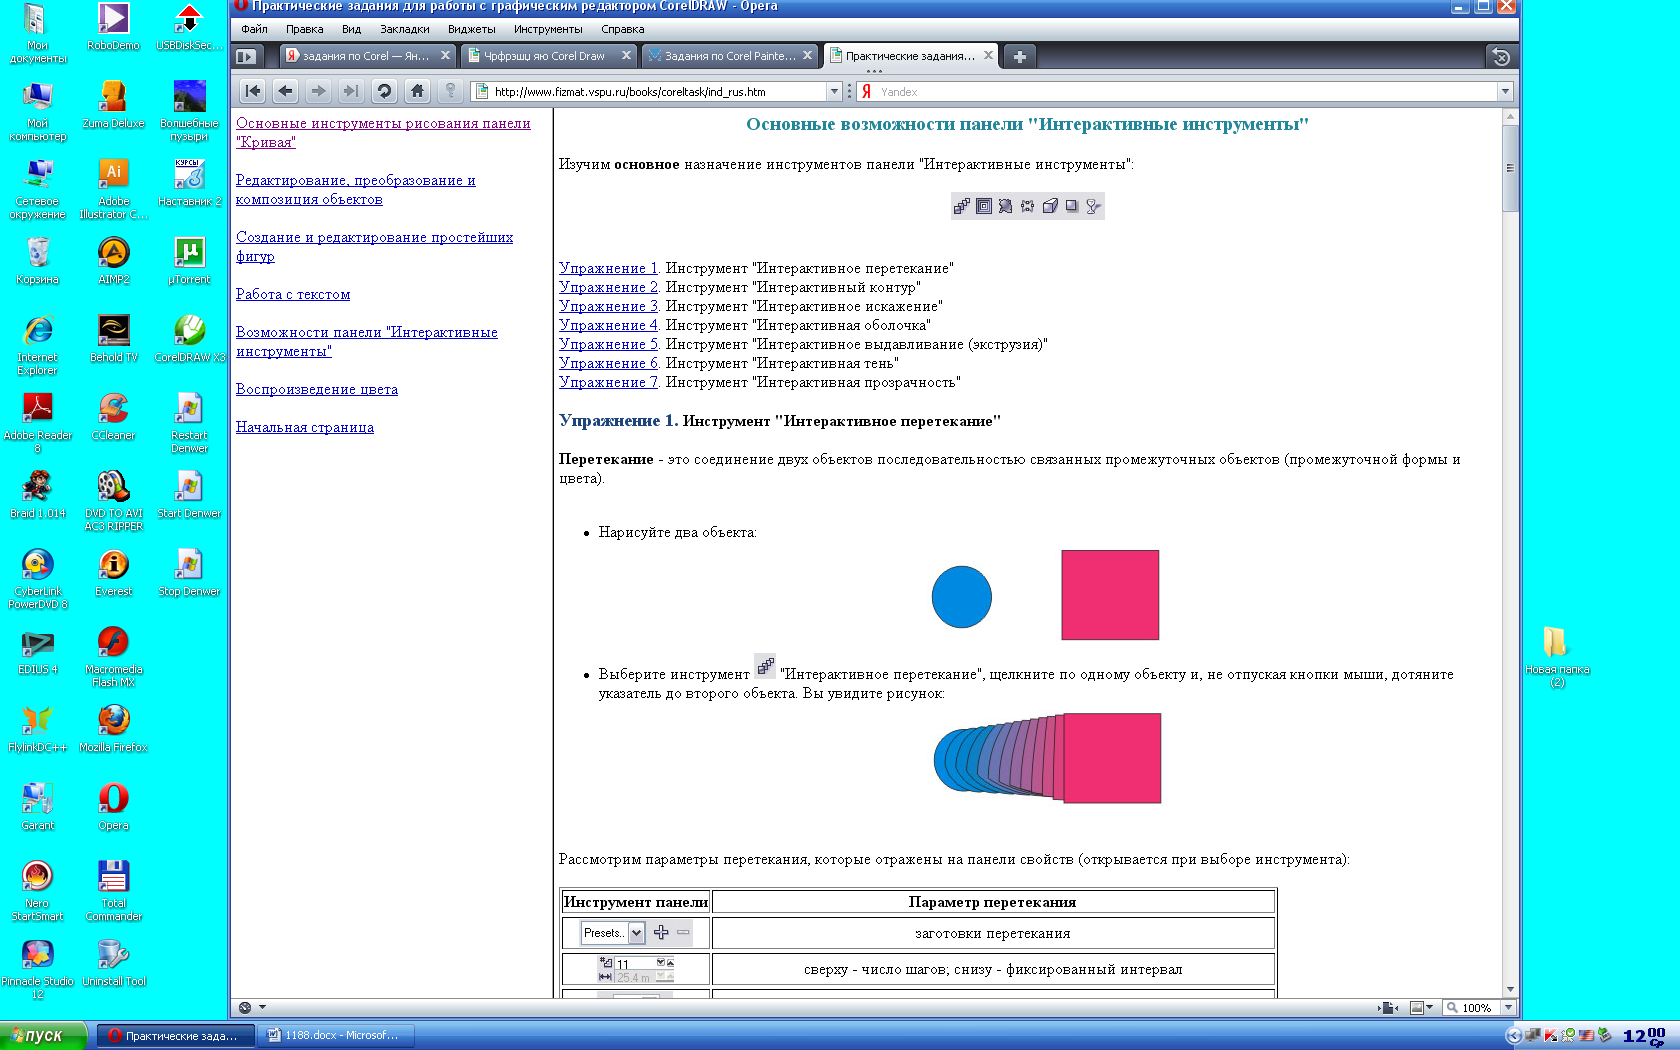Click the Interactive tools toolbar image
Screen dimensions: 1680x1050
[1027, 206]
